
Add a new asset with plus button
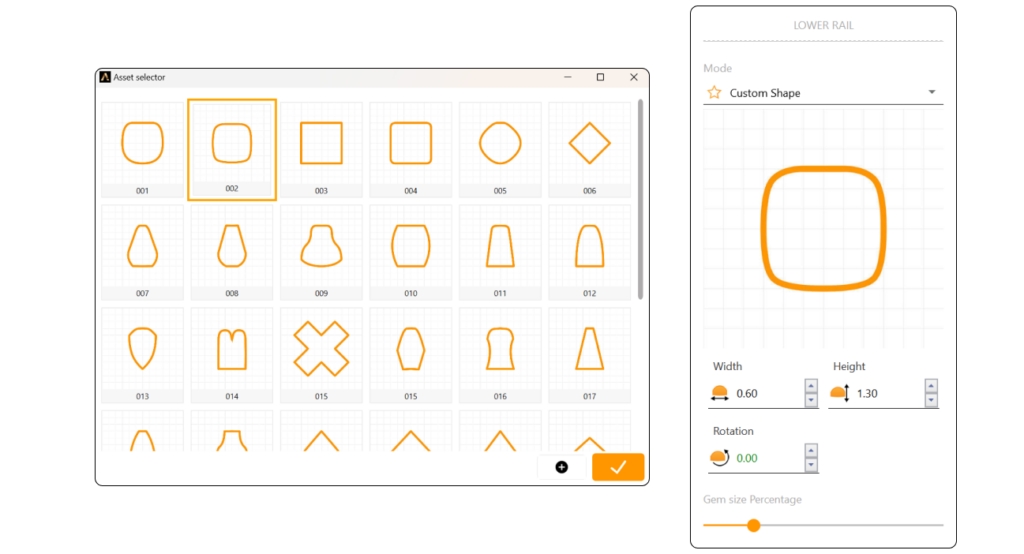tap(562, 467)
